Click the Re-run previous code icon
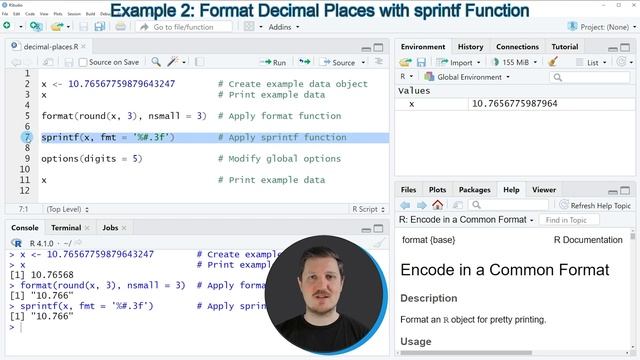The width and height of the screenshot is (640, 360). [304, 62]
